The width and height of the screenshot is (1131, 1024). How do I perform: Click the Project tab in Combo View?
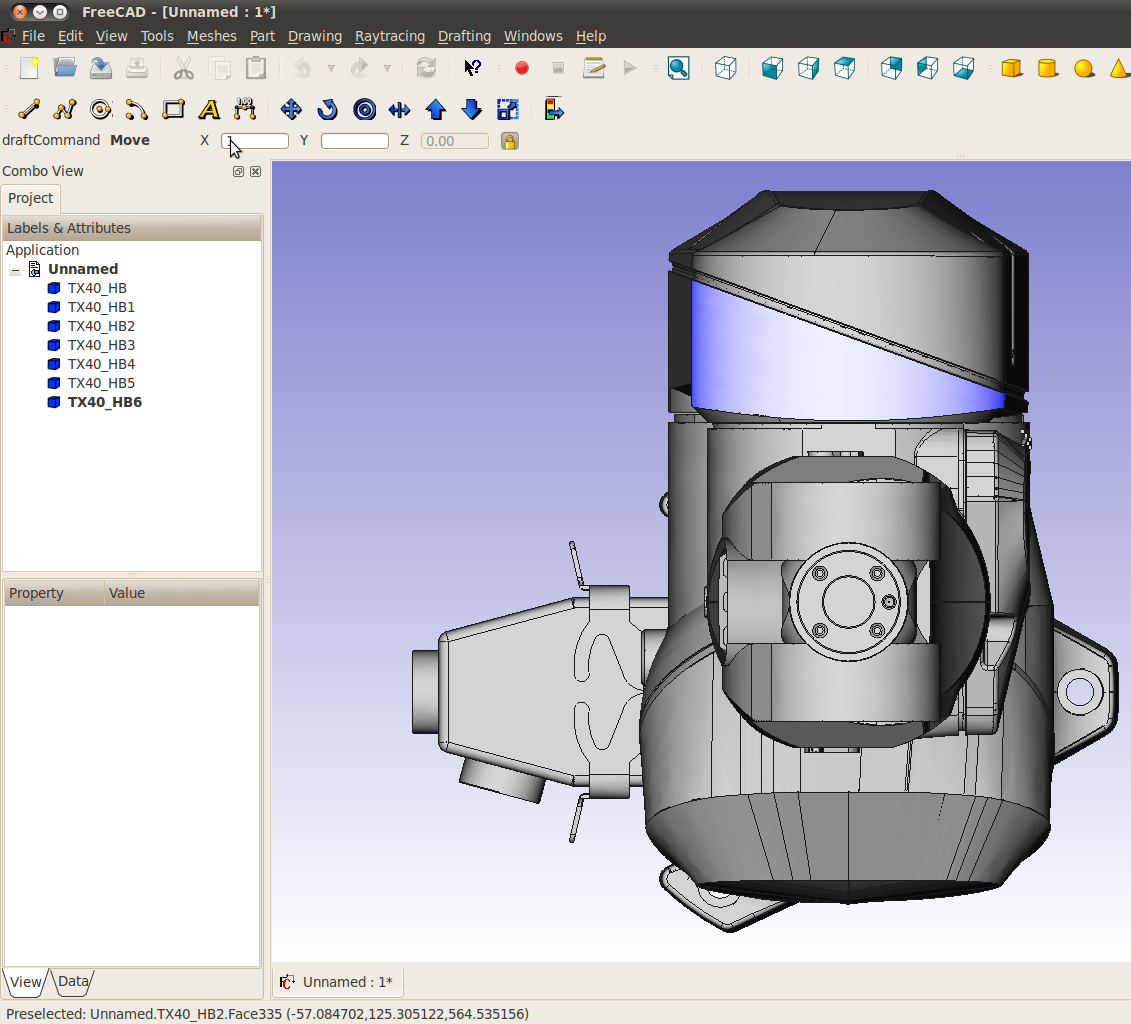coord(31,198)
